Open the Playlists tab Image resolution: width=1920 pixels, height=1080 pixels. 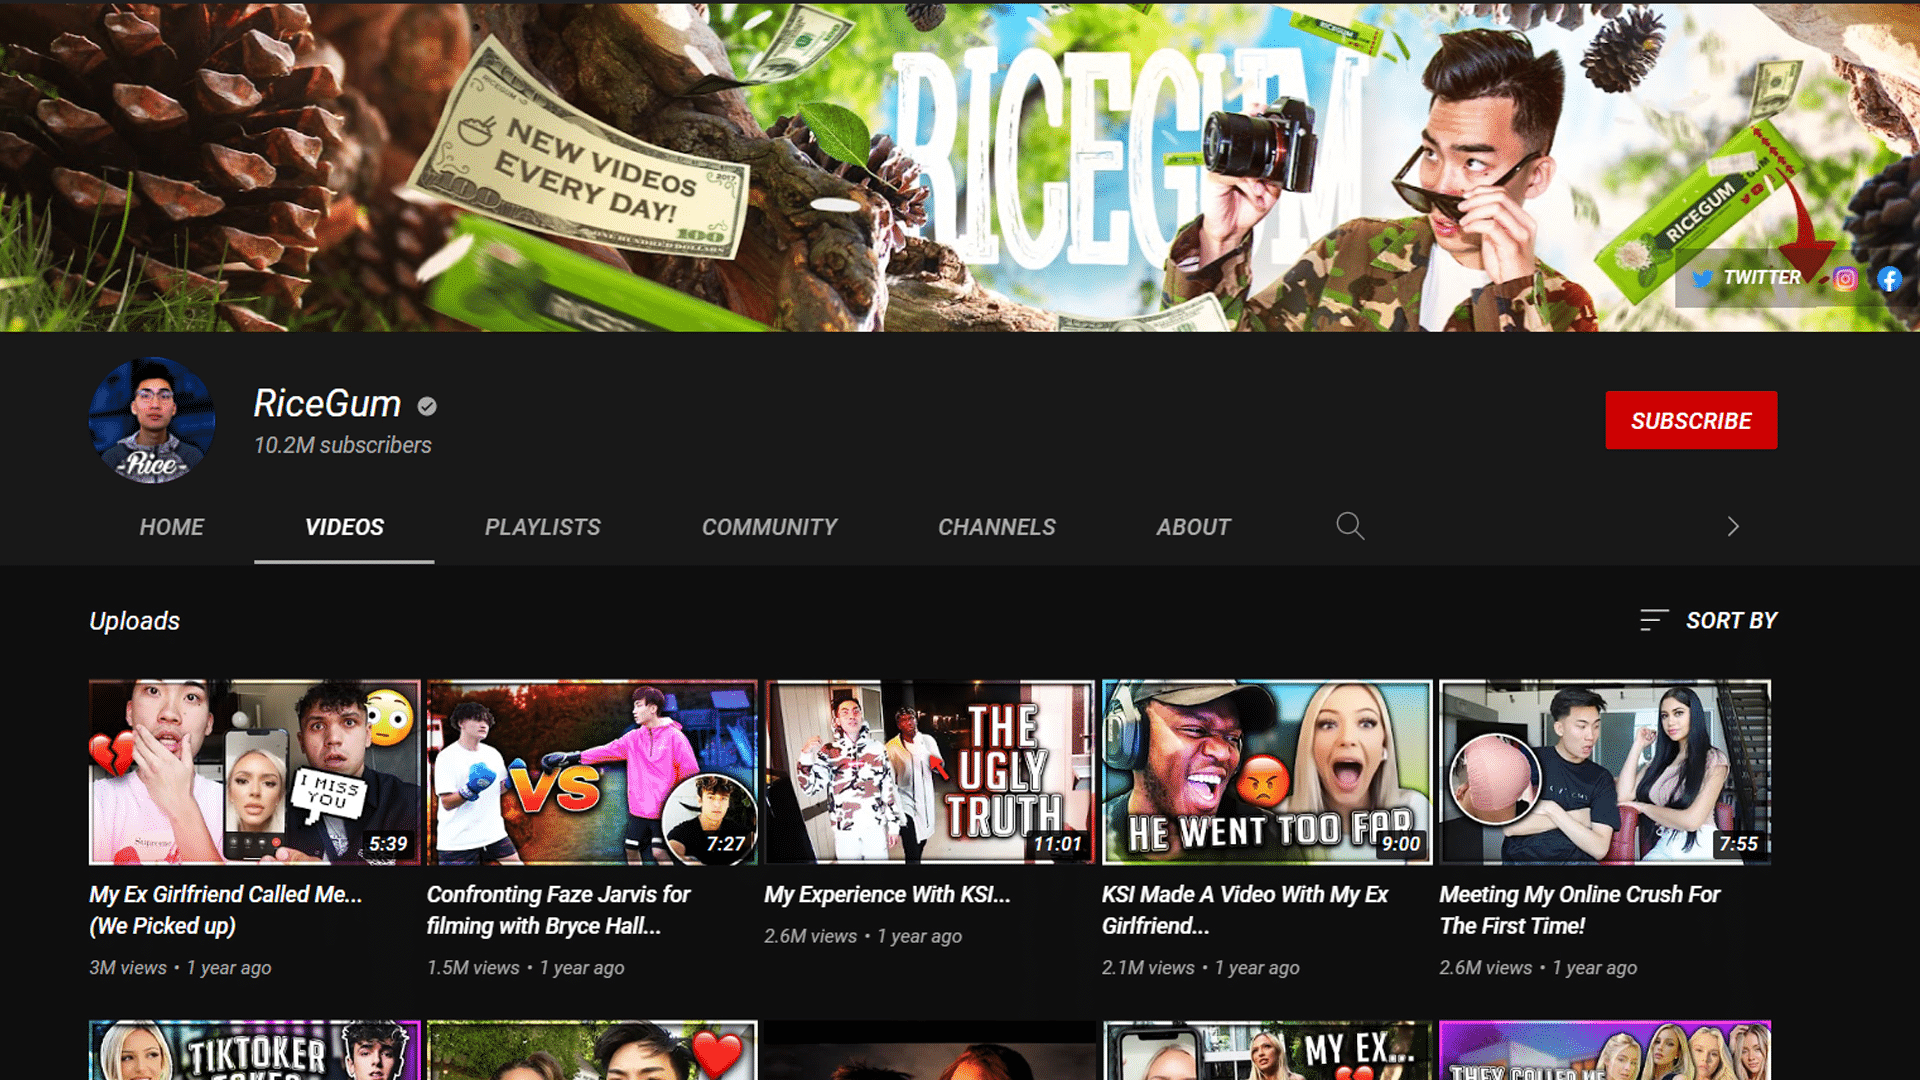(x=543, y=527)
